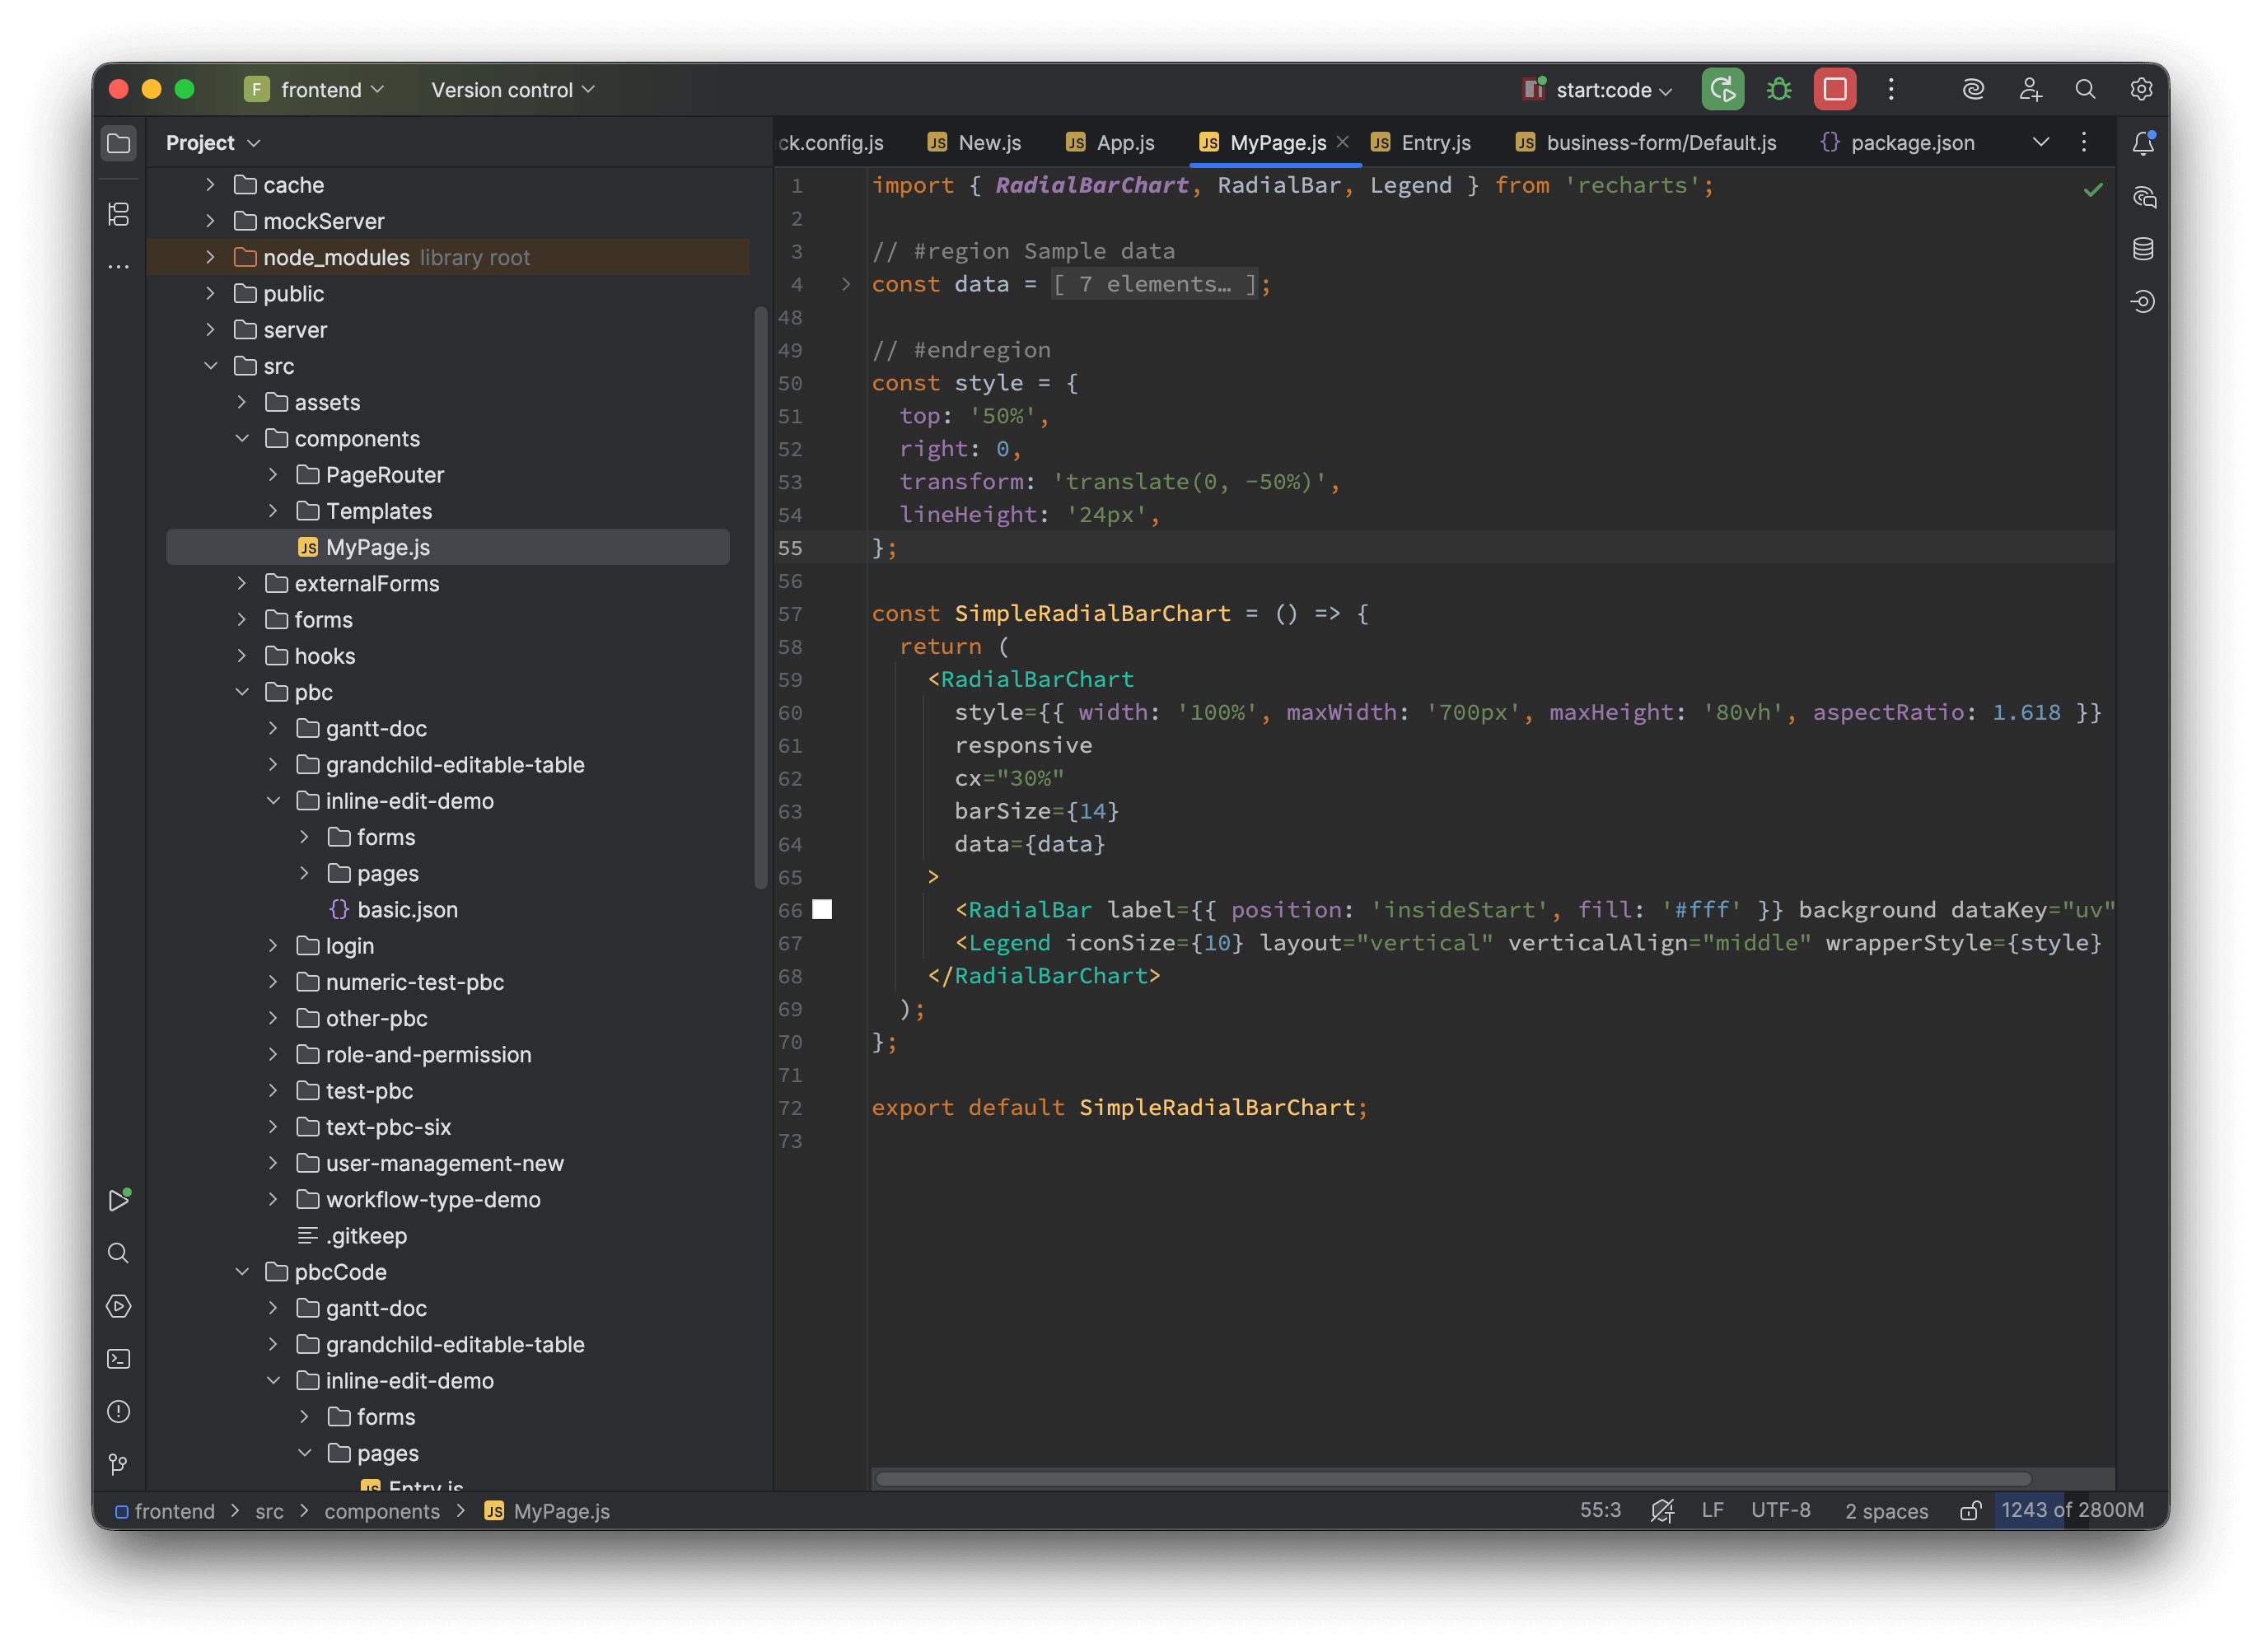Switch to the New.js tab
Screen dimensions: 2262x1652
click(974, 142)
